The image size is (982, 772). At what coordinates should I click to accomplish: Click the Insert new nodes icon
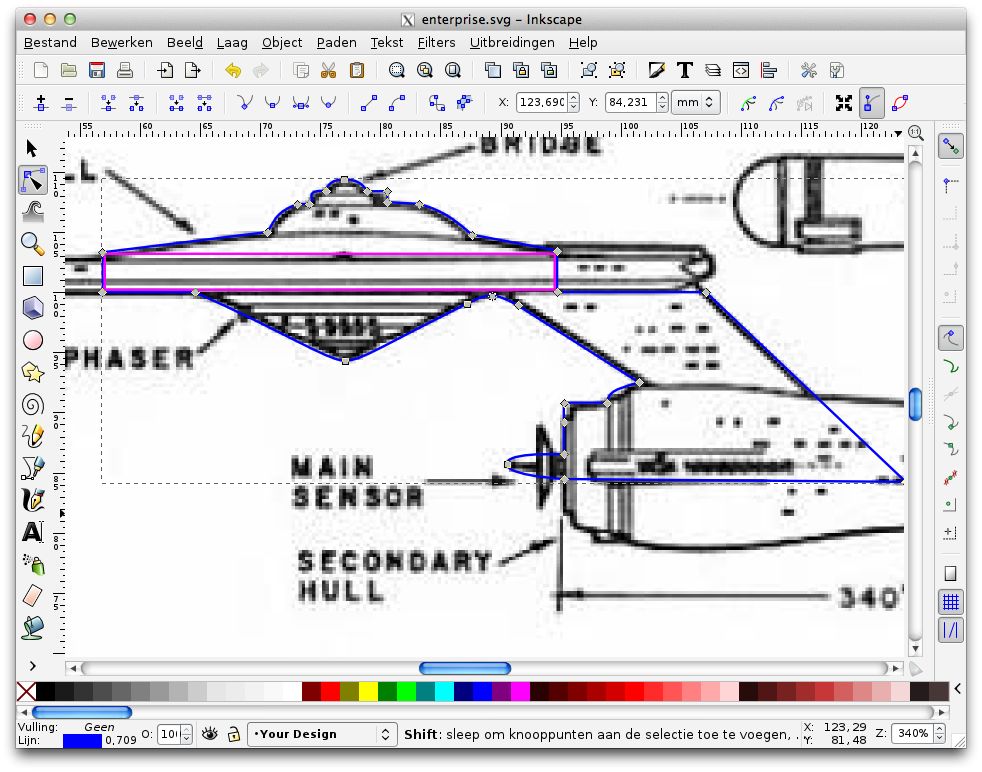(x=41, y=103)
